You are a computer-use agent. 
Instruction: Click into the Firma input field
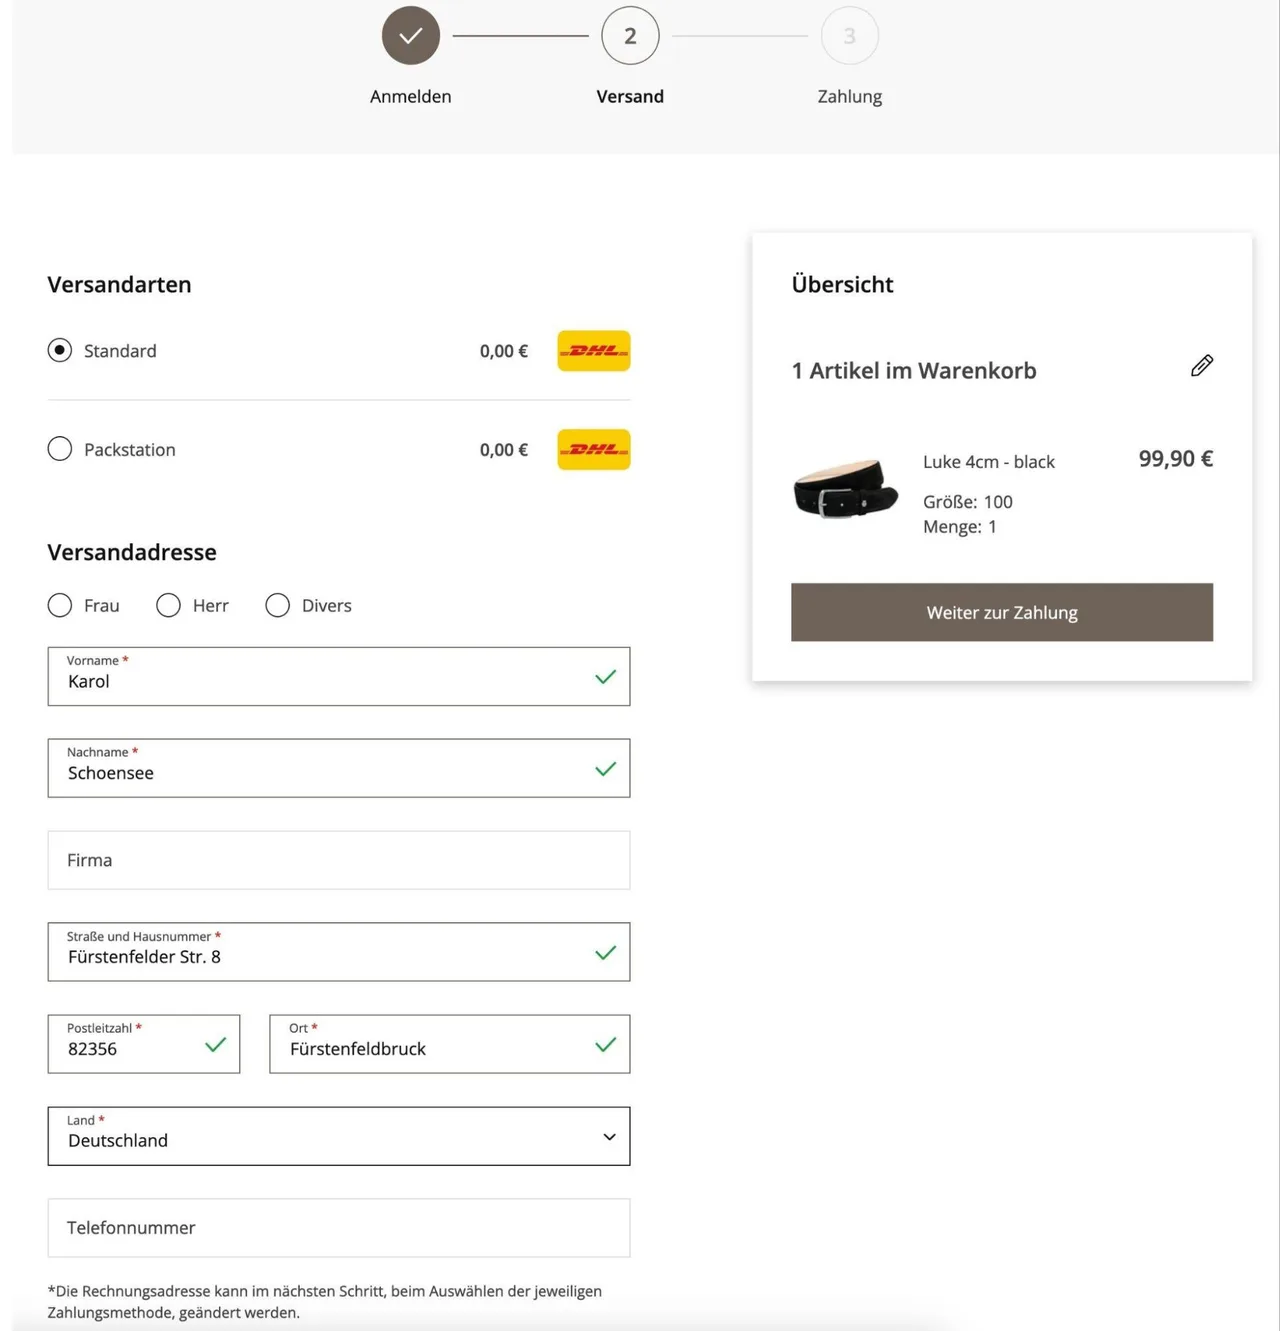click(x=339, y=860)
